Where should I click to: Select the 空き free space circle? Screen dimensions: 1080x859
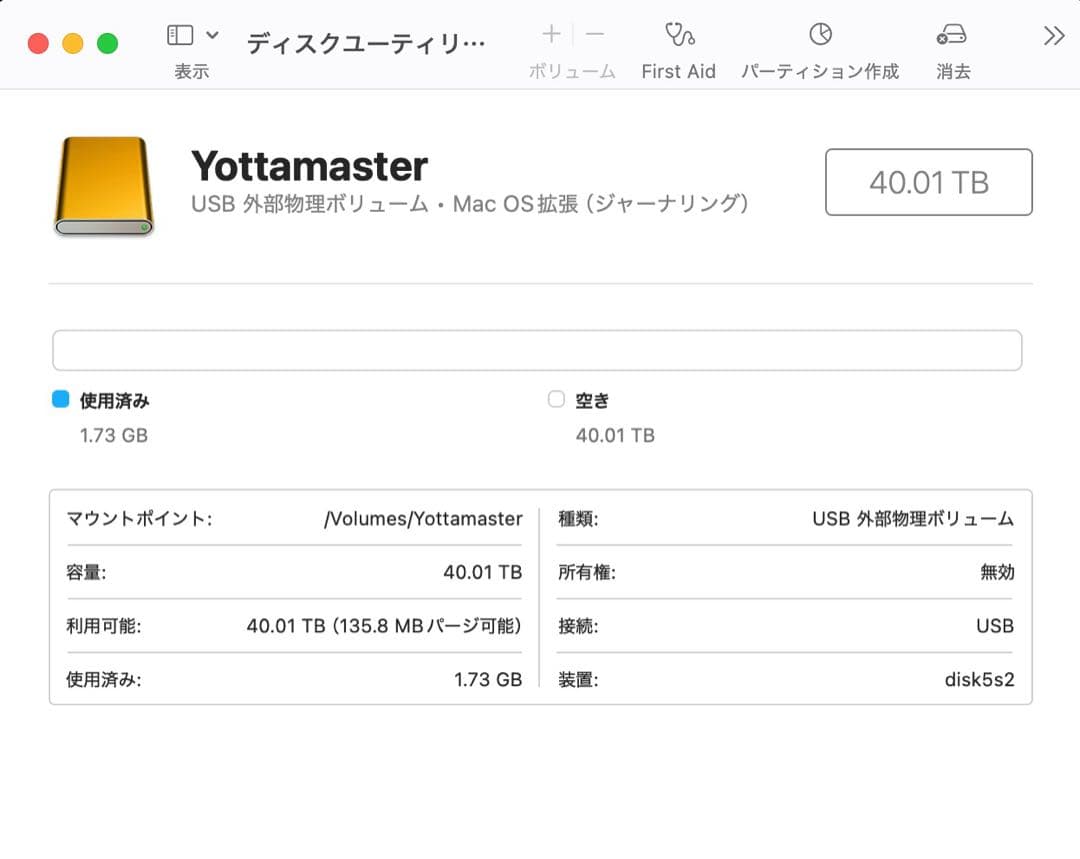pos(556,398)
